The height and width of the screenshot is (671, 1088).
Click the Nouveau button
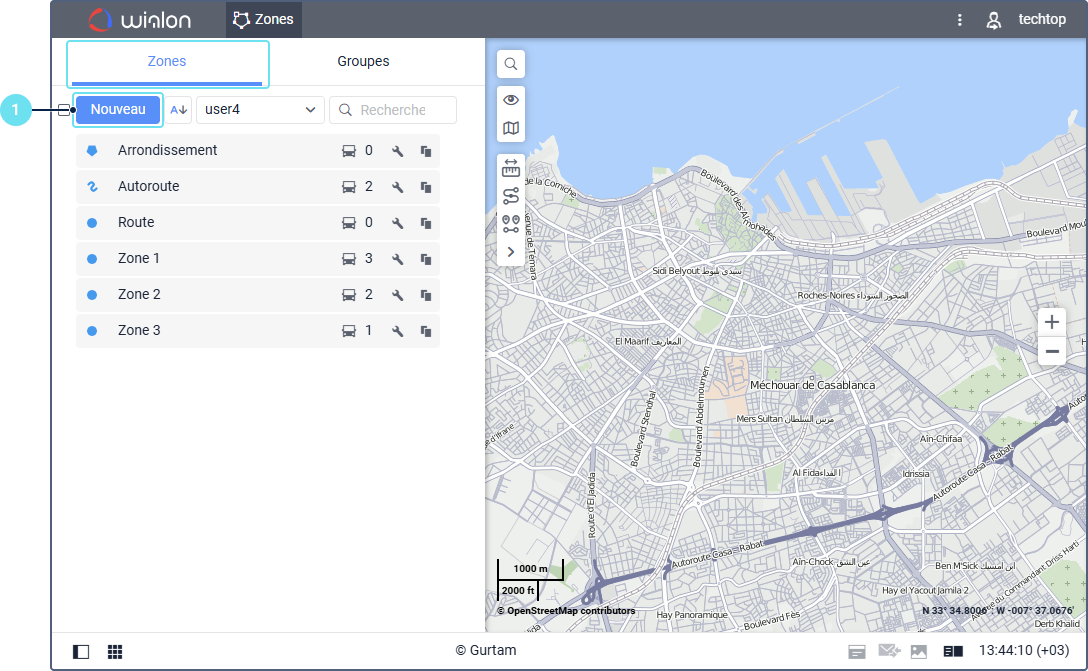click(118, 110)
